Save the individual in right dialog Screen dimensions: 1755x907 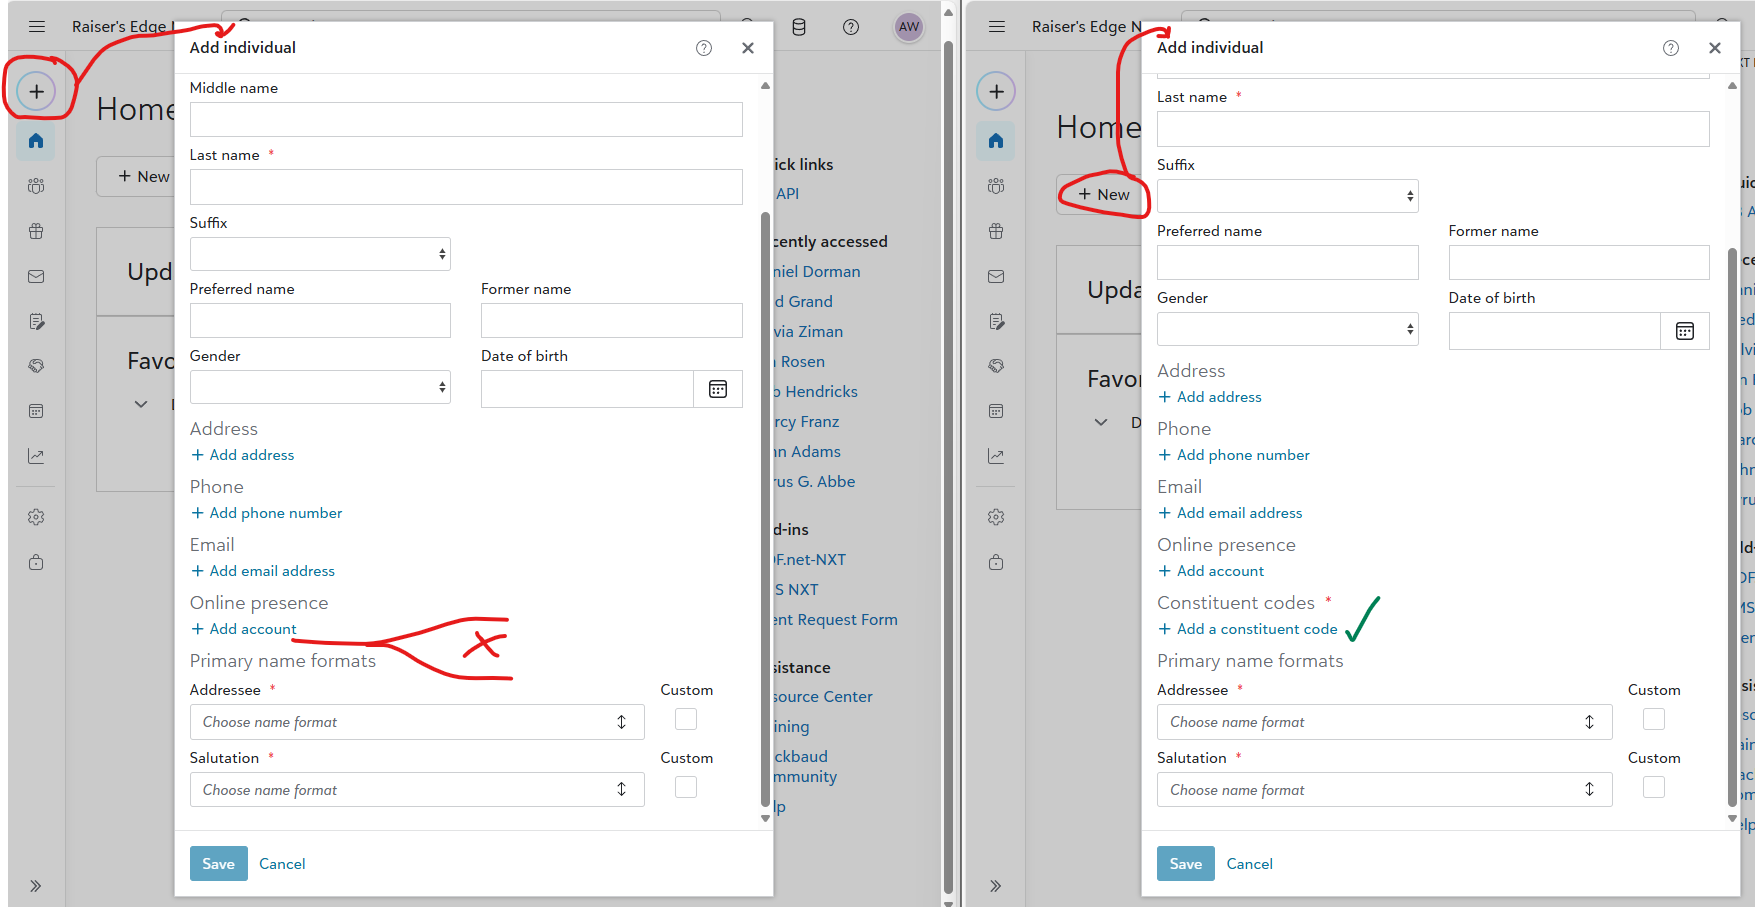coord(1186,864)
